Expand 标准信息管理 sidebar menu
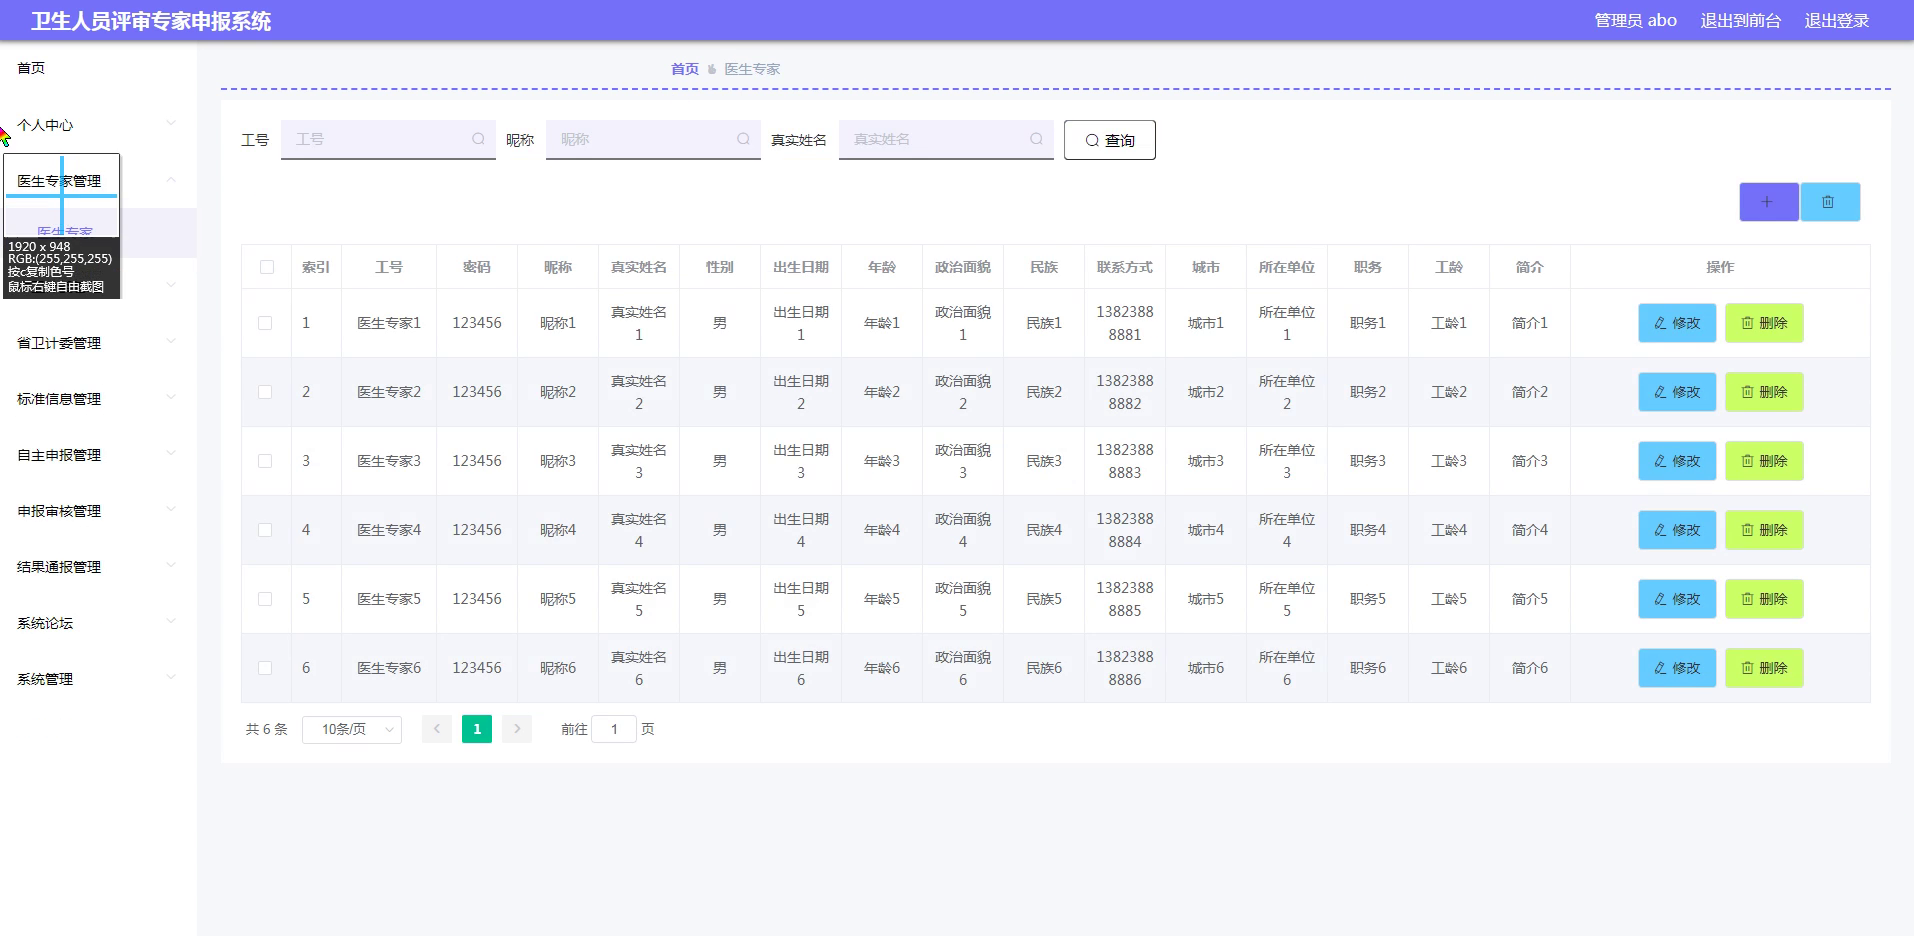The width and height of the screenshot is (1914, 936). tap(98, 399)
